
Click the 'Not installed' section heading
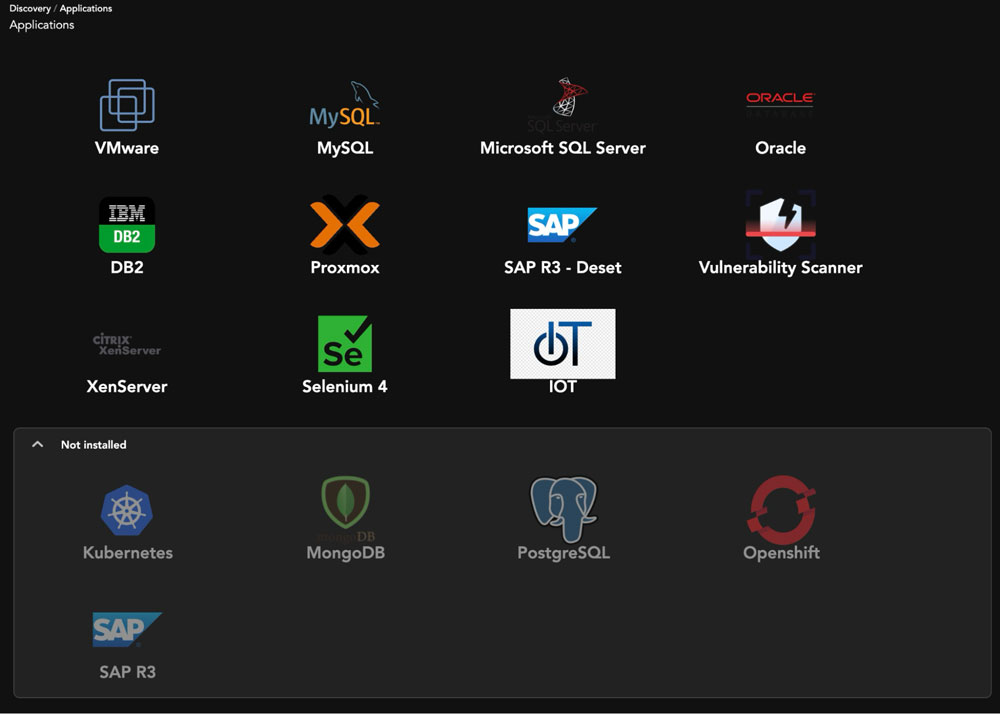coord(94,445)
